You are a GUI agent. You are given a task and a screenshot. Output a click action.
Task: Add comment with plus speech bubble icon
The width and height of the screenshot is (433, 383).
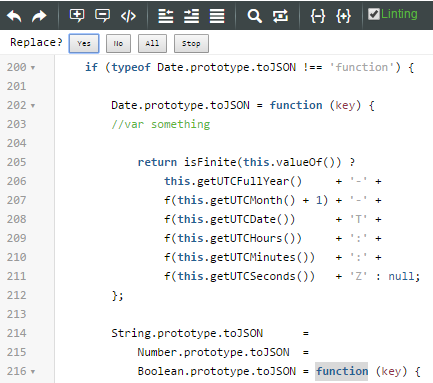(77, 16)
